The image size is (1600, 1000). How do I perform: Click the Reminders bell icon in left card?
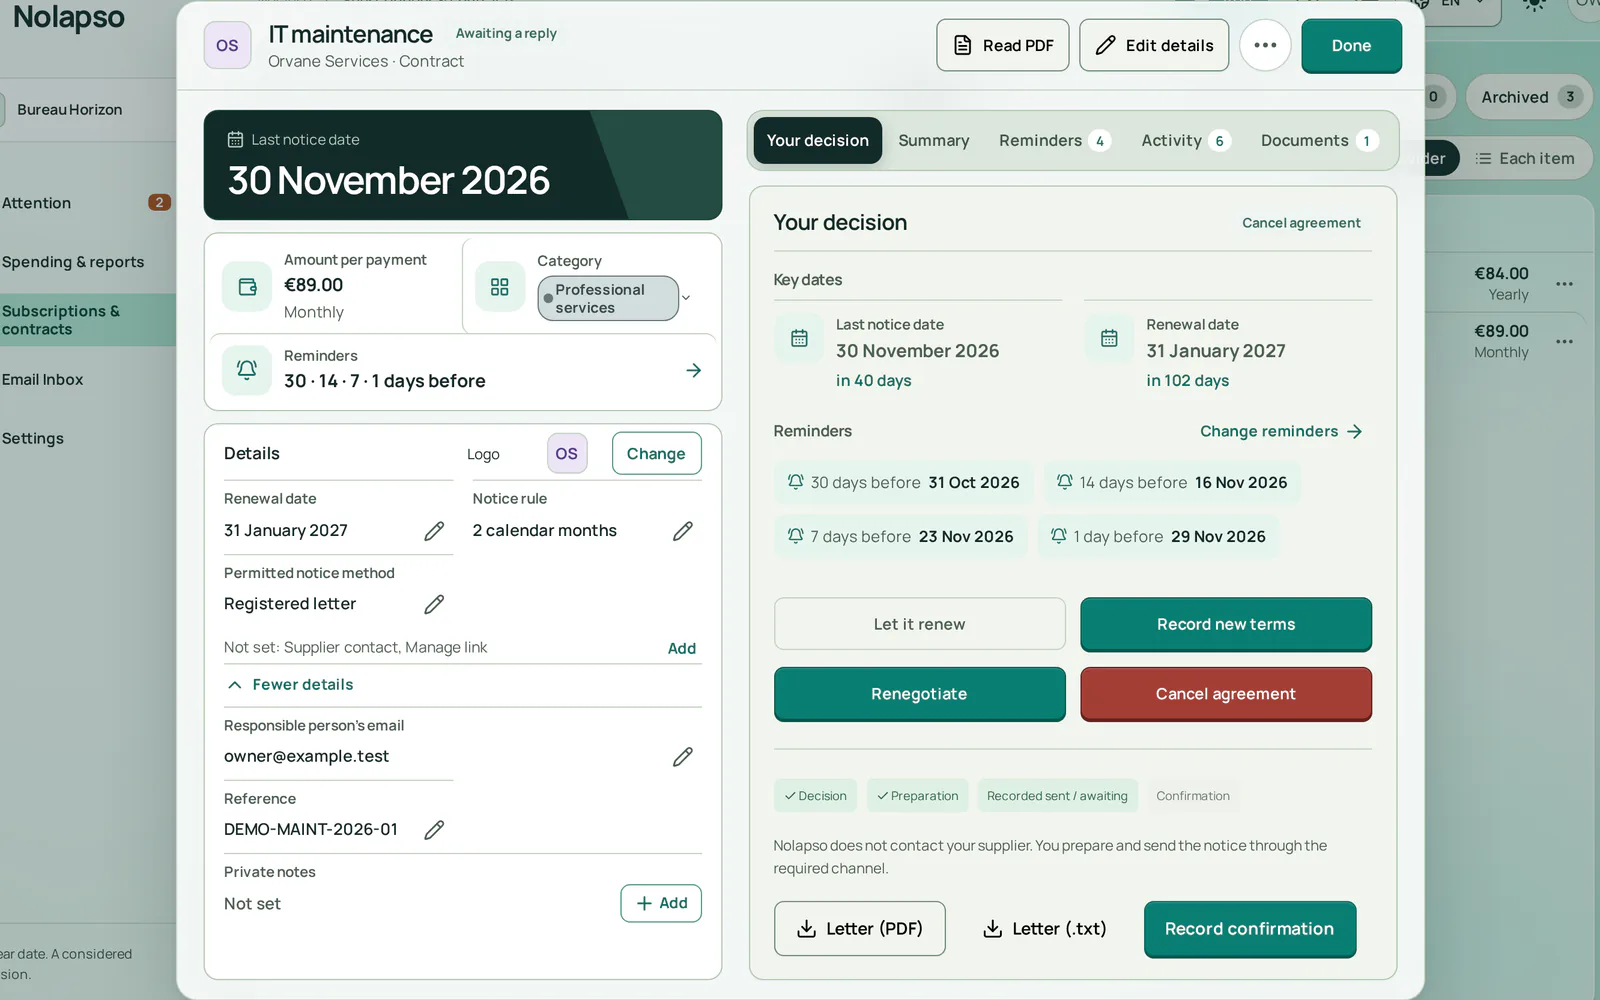[247, 370]
